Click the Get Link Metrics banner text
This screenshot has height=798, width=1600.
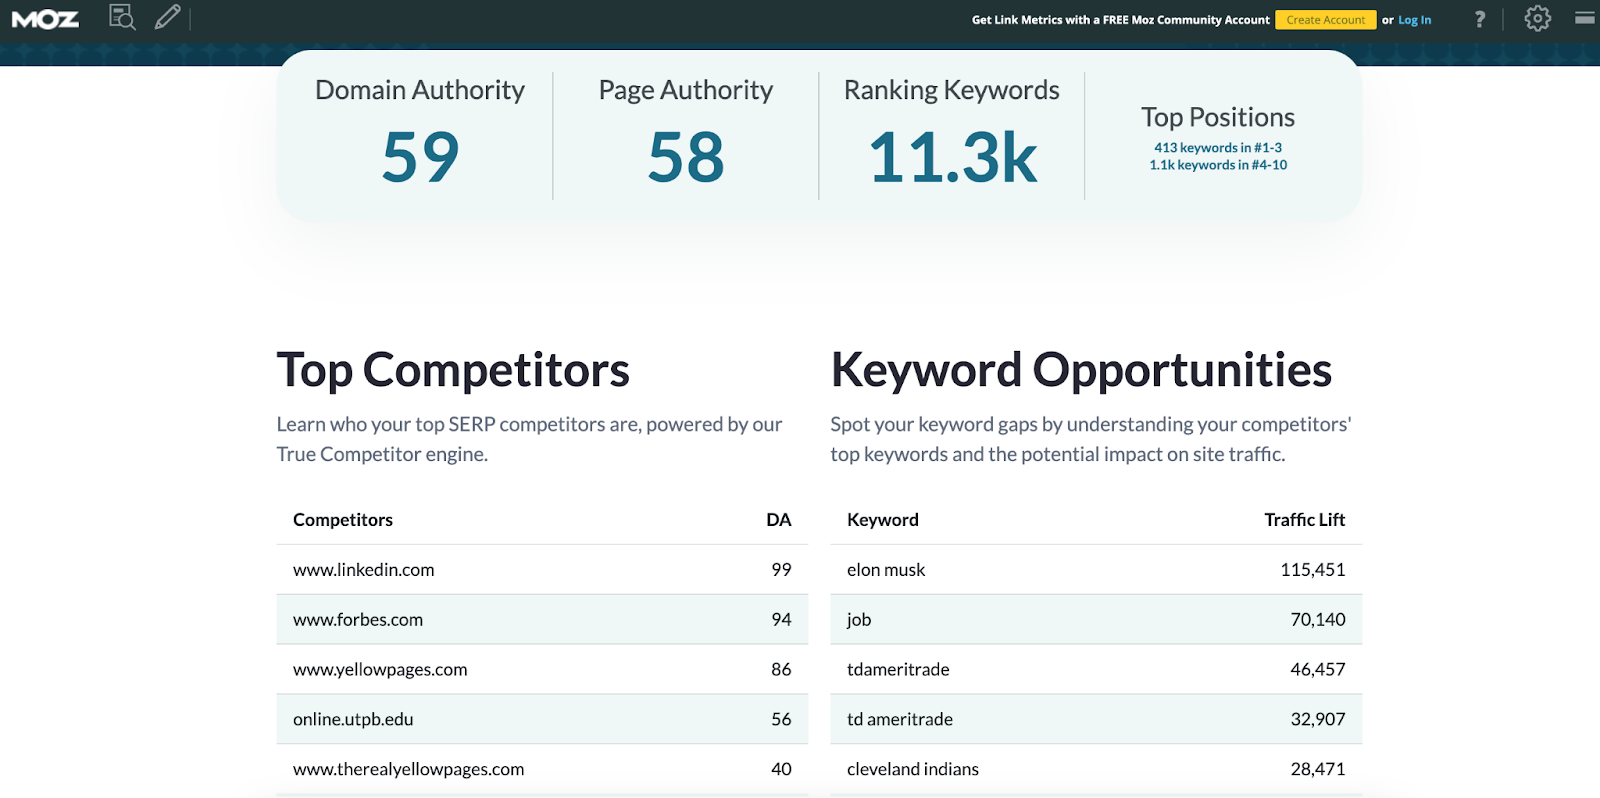point(1121,20)
